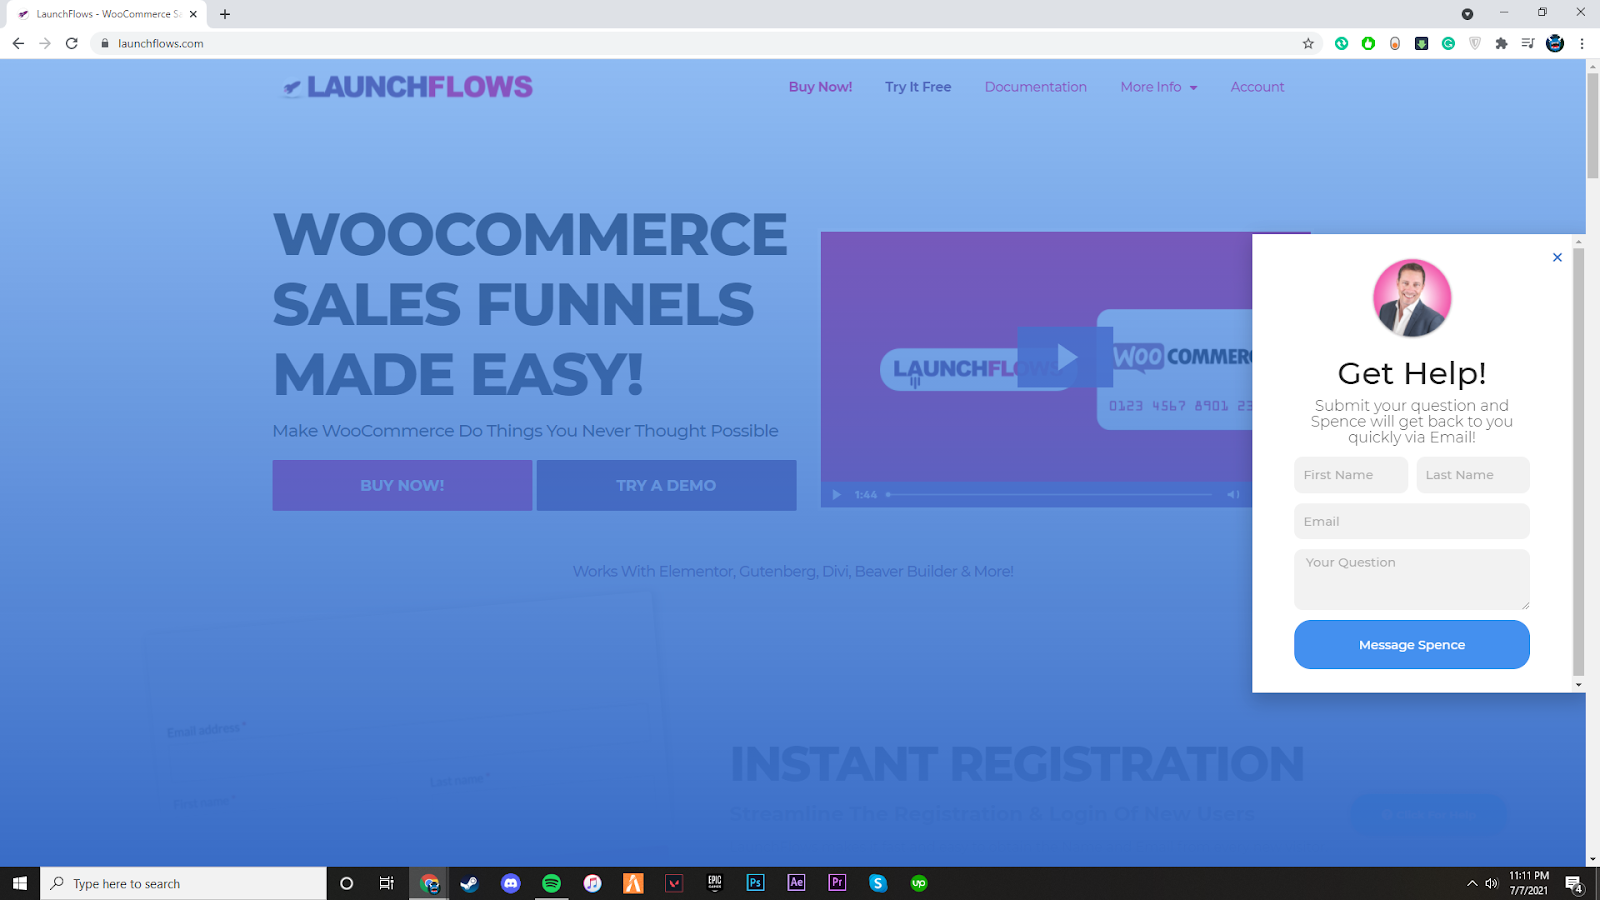1600x900 pixels.
Task: Click the LaunchFlows logo
Action: click(x=407, y=87)
